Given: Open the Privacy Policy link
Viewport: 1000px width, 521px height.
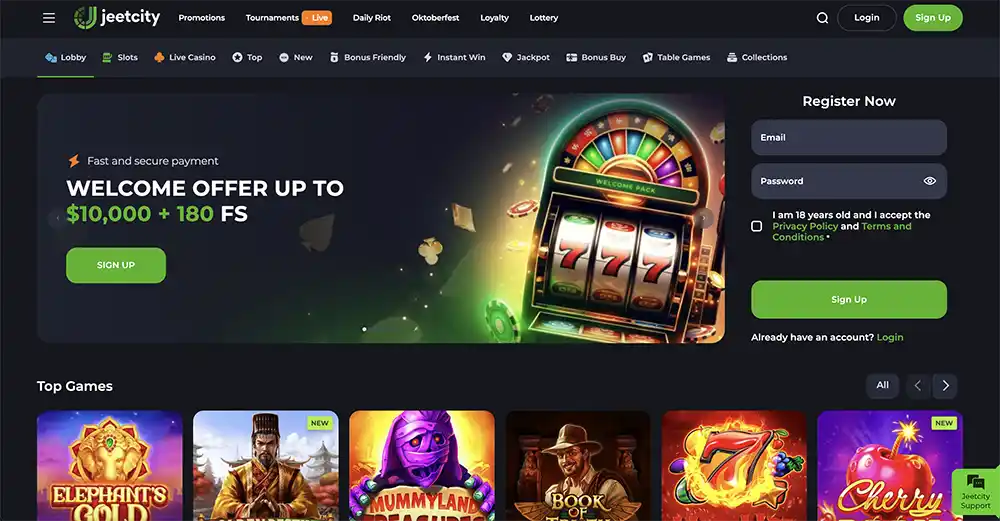Looking at the screenshot, I should (805, 226).
